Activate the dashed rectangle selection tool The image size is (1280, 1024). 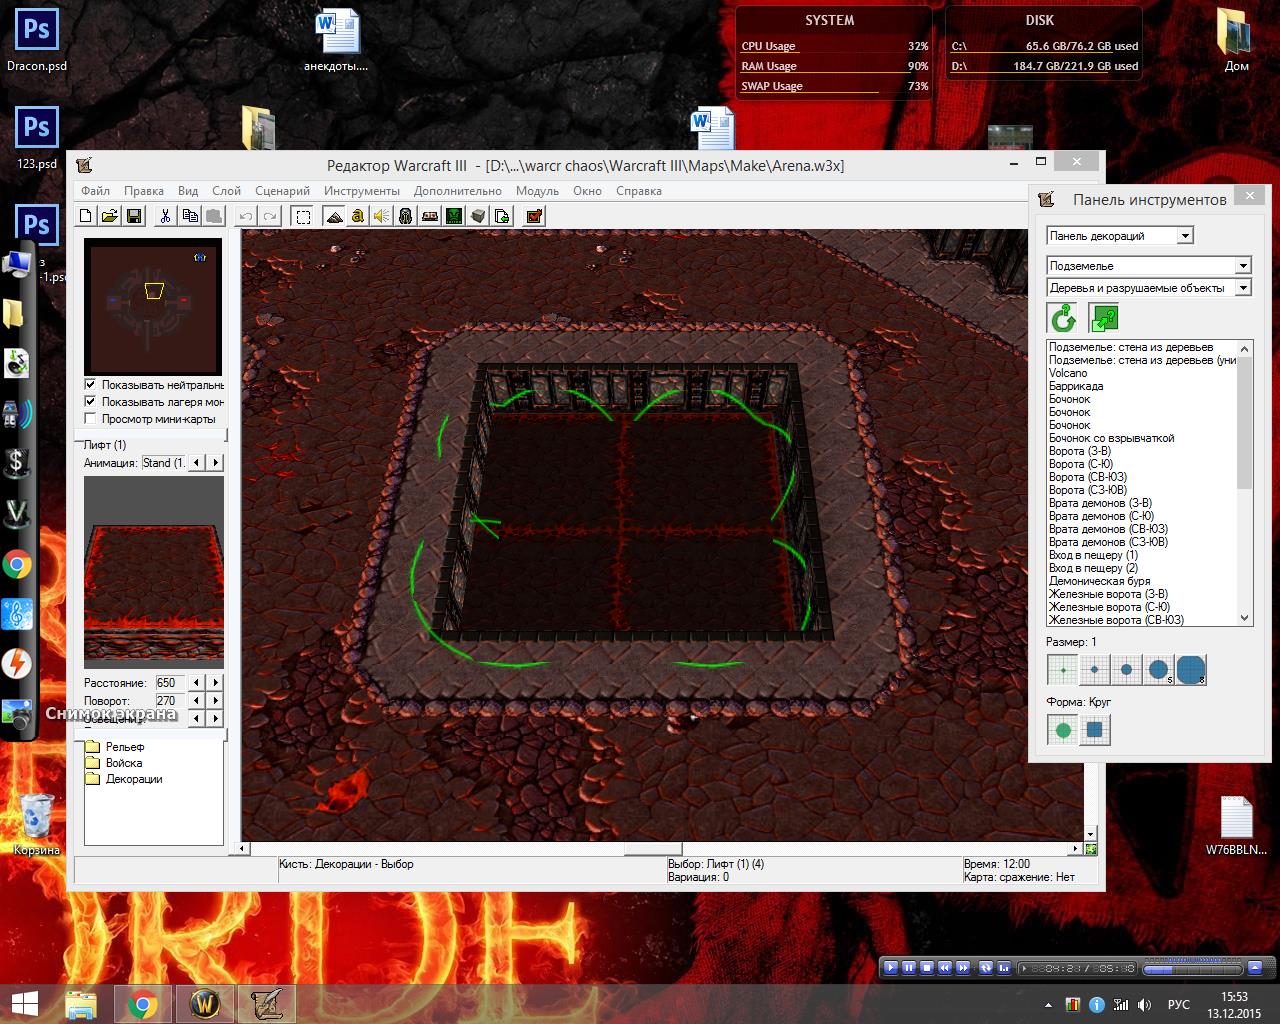pyautogui.click(x=303, y=216)
